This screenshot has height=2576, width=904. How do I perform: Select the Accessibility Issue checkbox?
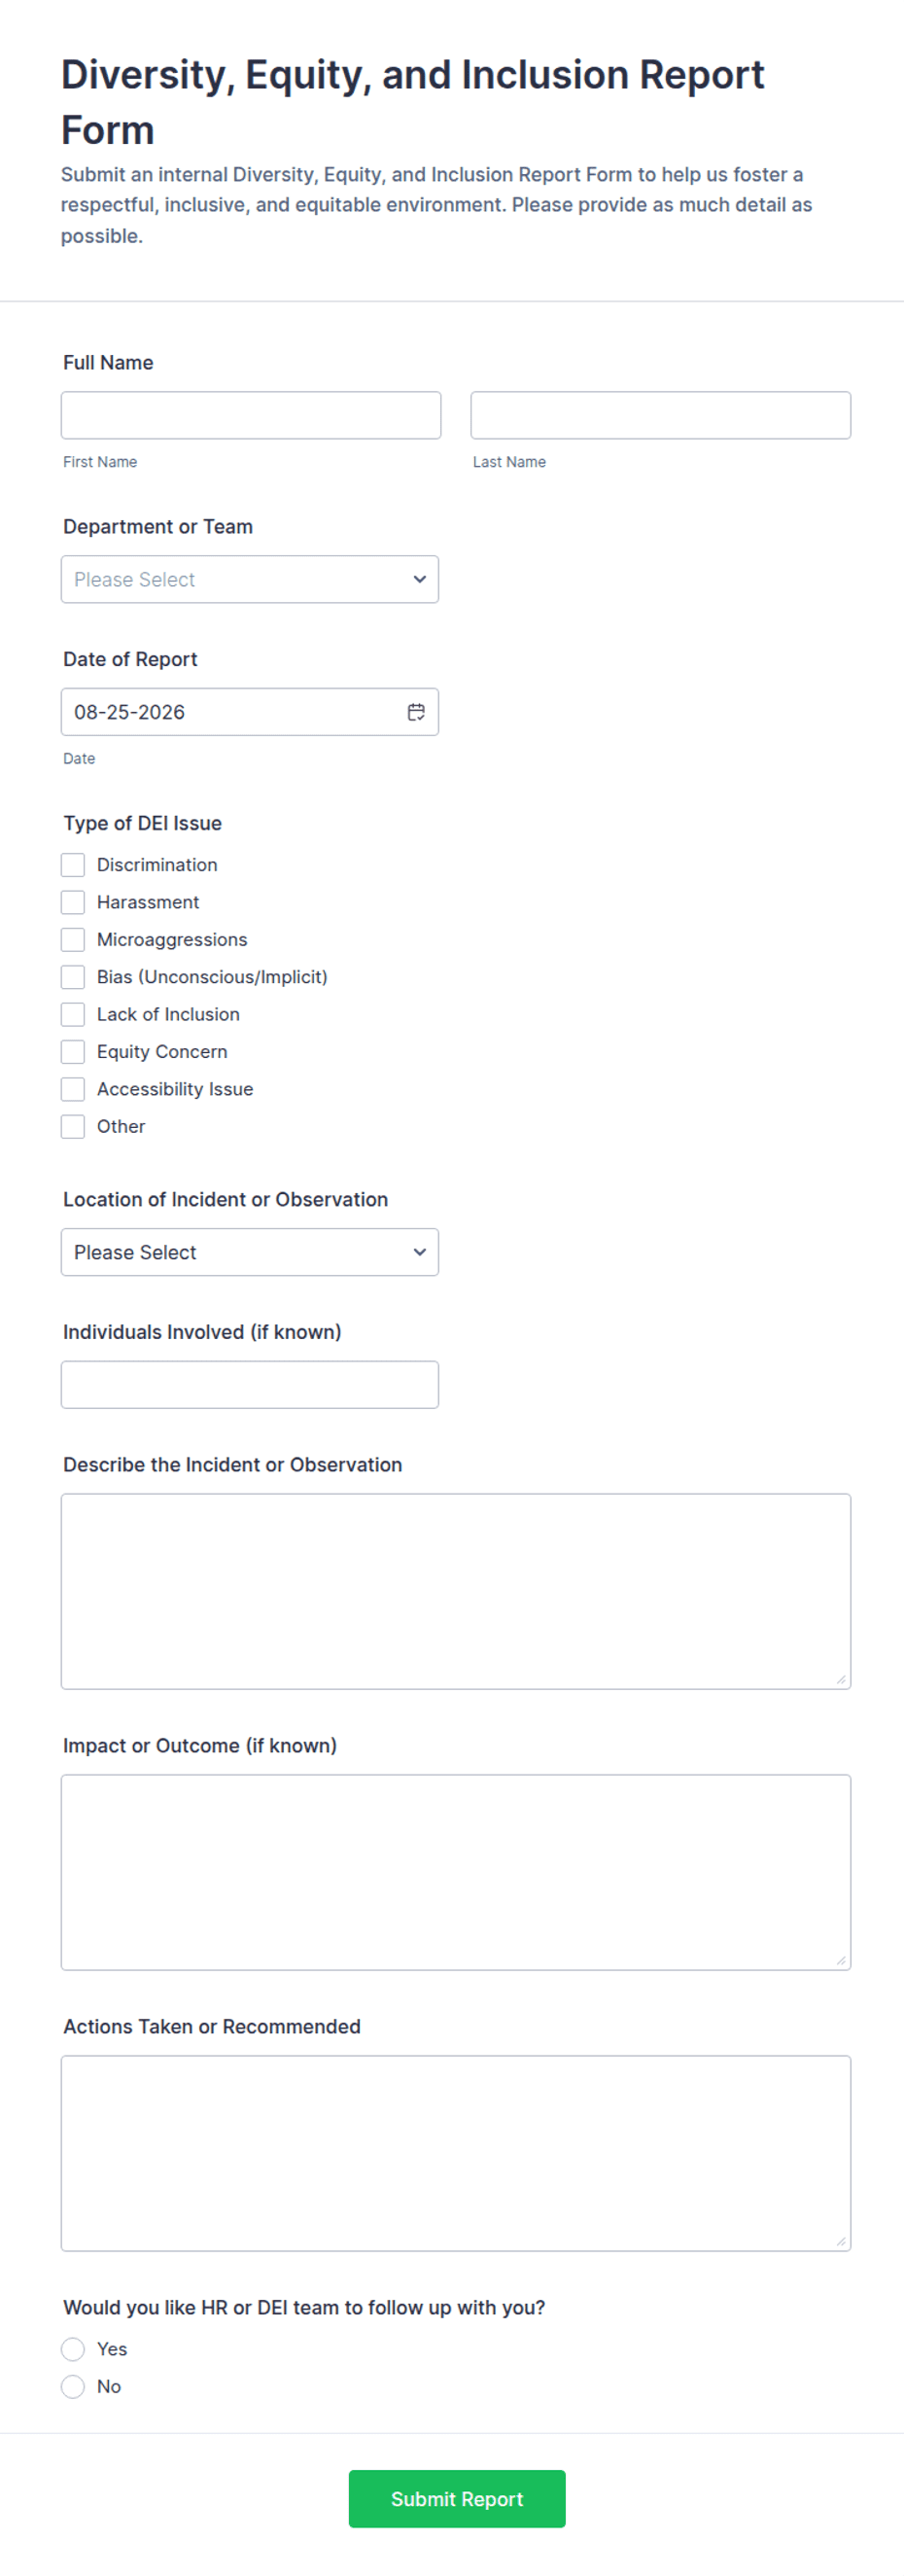(73, 1089)
